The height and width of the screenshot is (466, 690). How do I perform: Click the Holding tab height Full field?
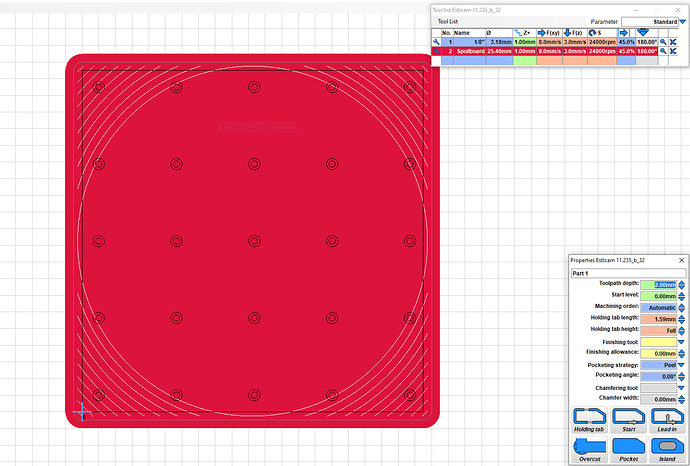(658, 330)
